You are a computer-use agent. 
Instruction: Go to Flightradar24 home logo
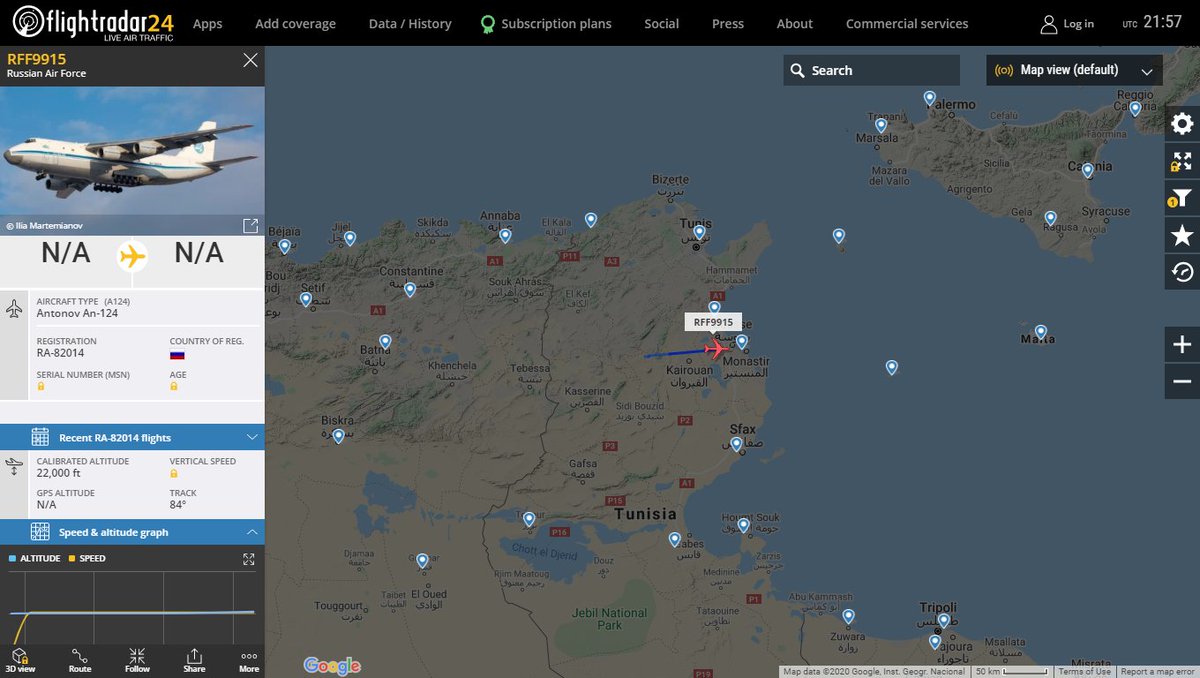[x=95, y=22]
